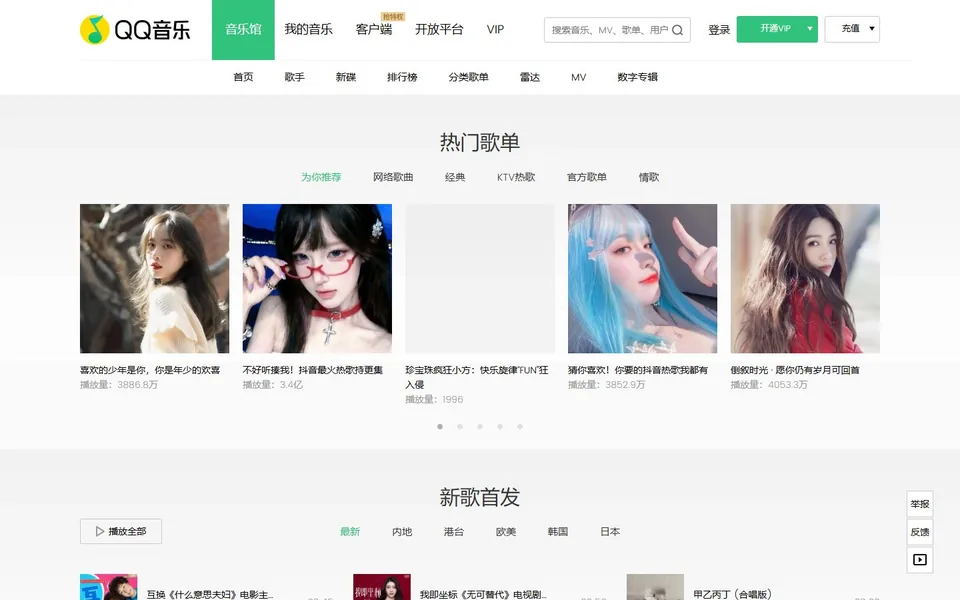The image size is (960, 600).
Task: Open the 开放平台 tab
Action: [439, 29]
